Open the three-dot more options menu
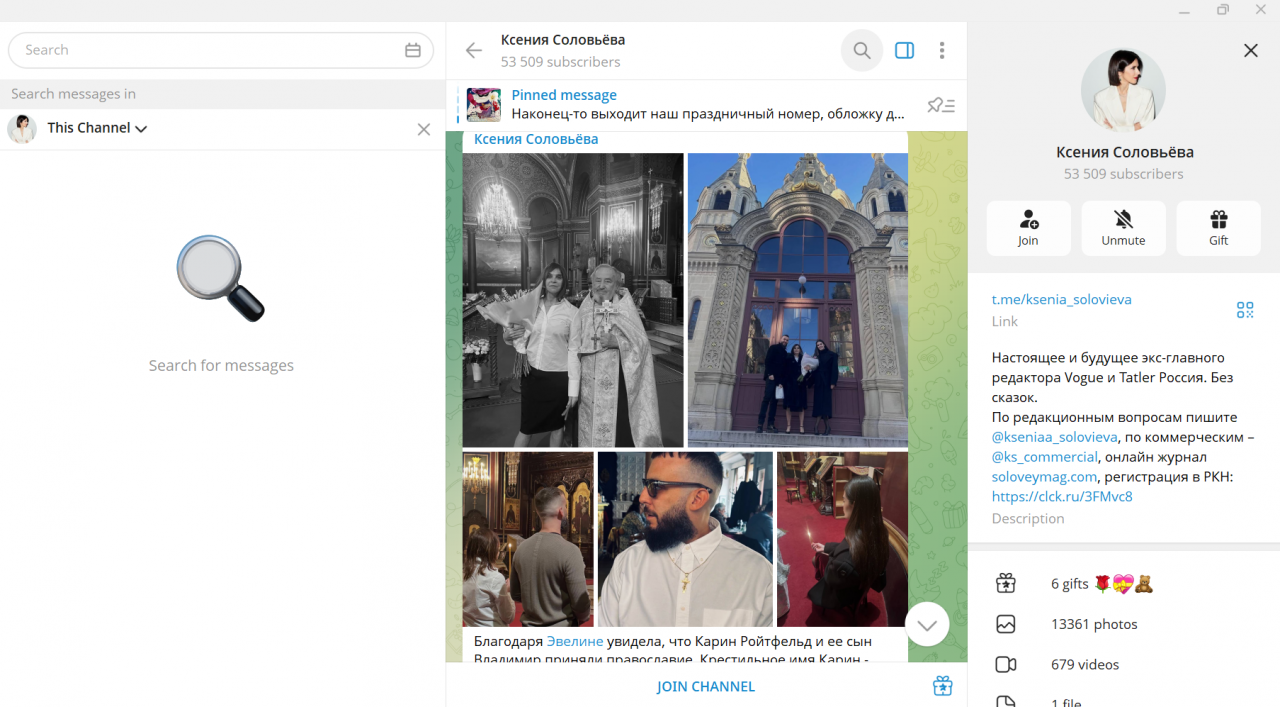Screen dimensions: 1280x707 tap(942, 50)
